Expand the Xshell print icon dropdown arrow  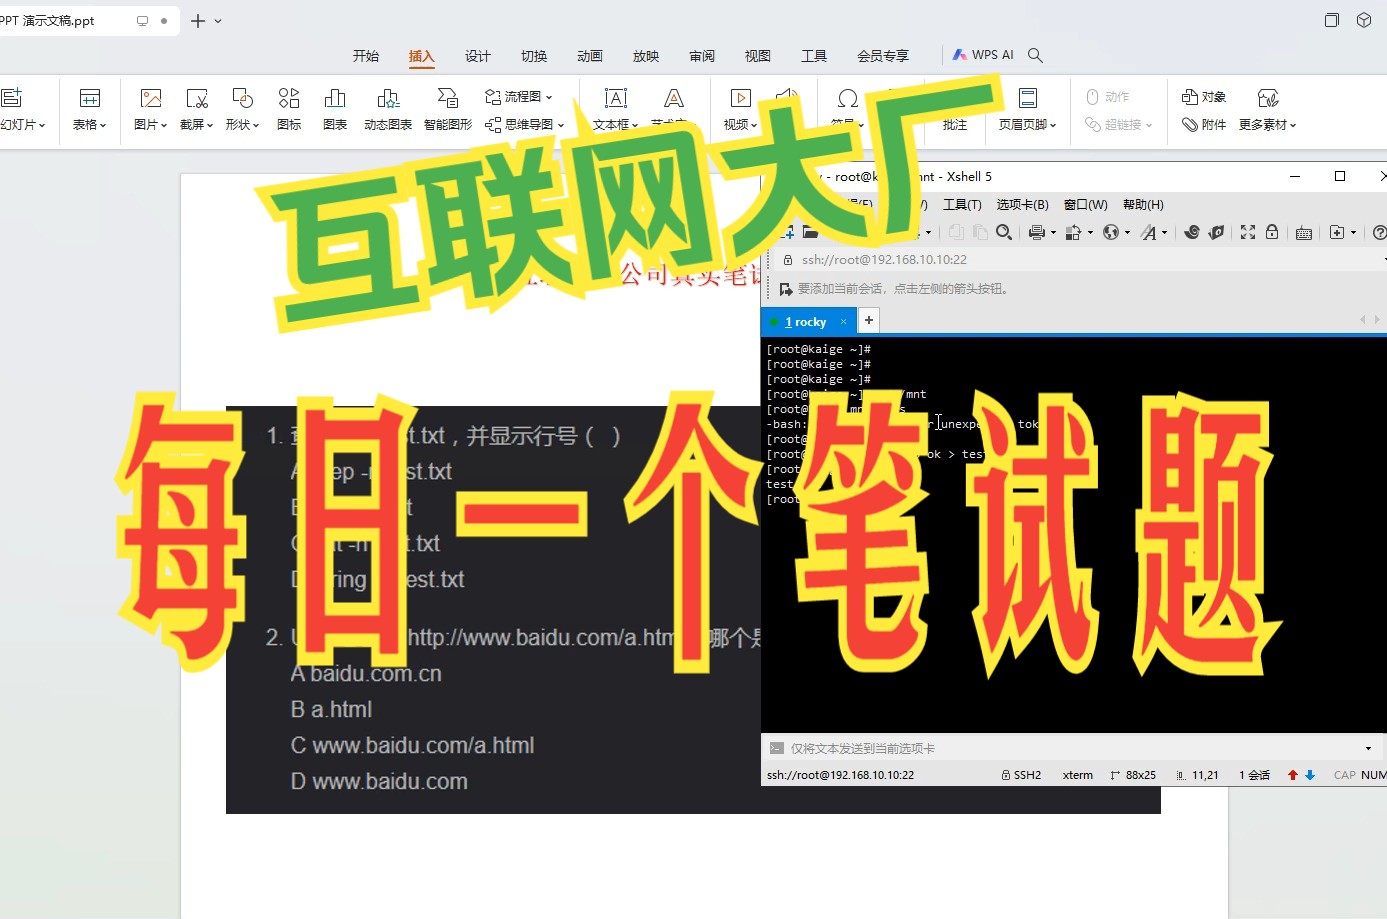tap(1053, 233)
